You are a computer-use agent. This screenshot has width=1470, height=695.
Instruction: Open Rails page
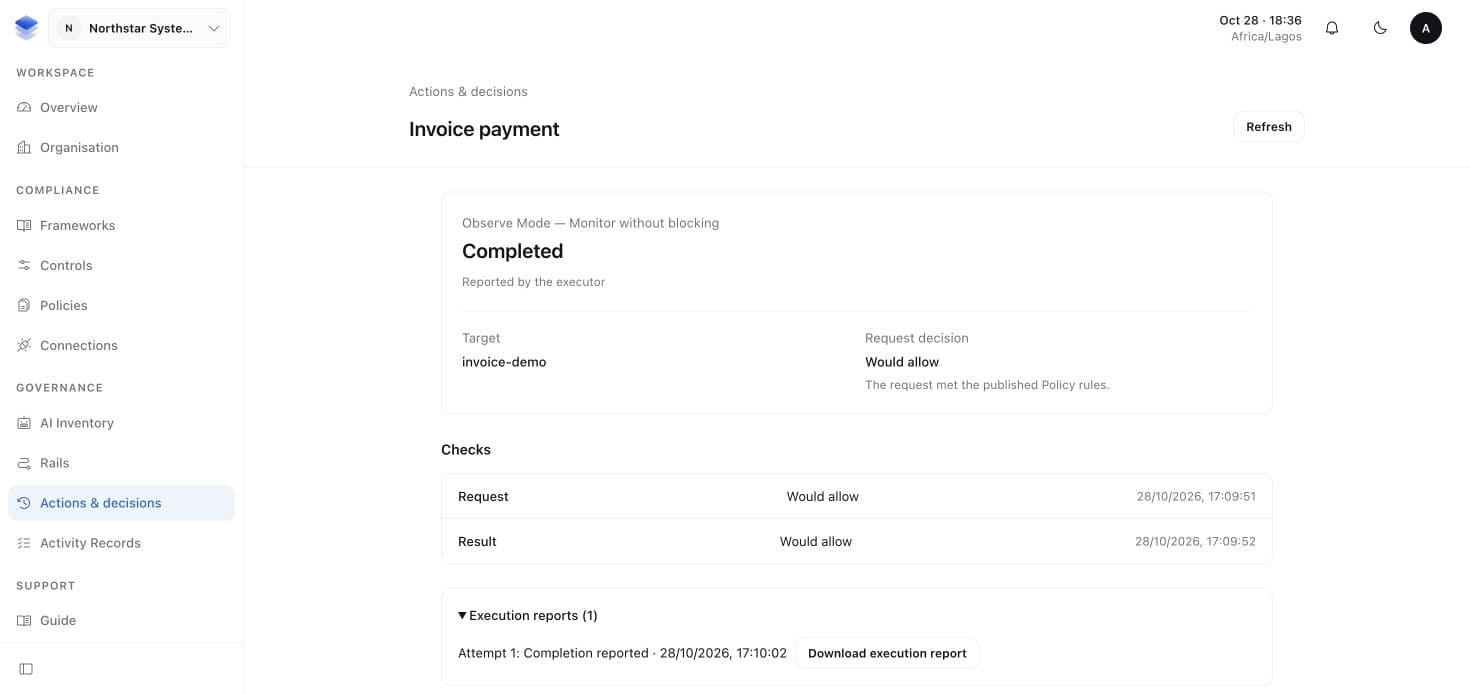(x=121, y=463)
